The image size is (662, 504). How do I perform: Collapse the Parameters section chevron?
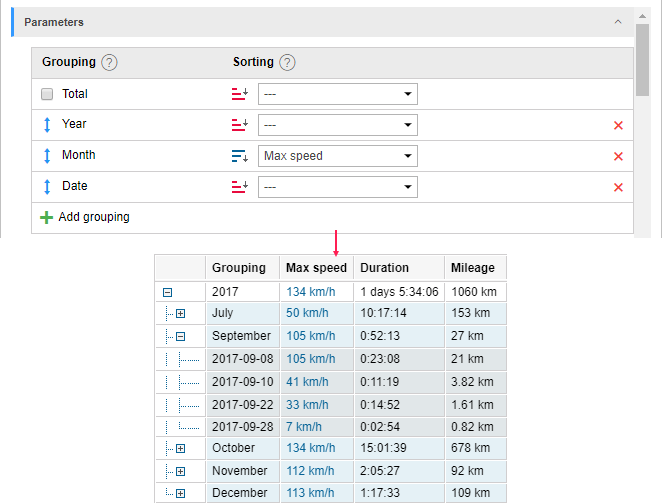pyautogui.click(x=618, y=21)
